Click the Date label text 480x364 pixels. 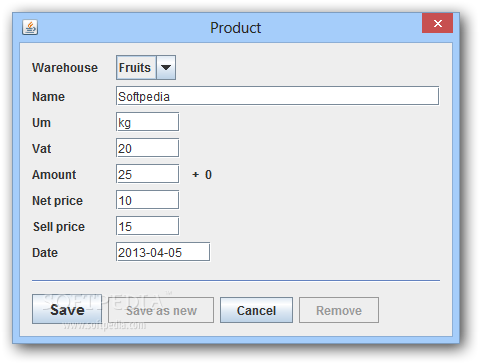coord(45,253)
